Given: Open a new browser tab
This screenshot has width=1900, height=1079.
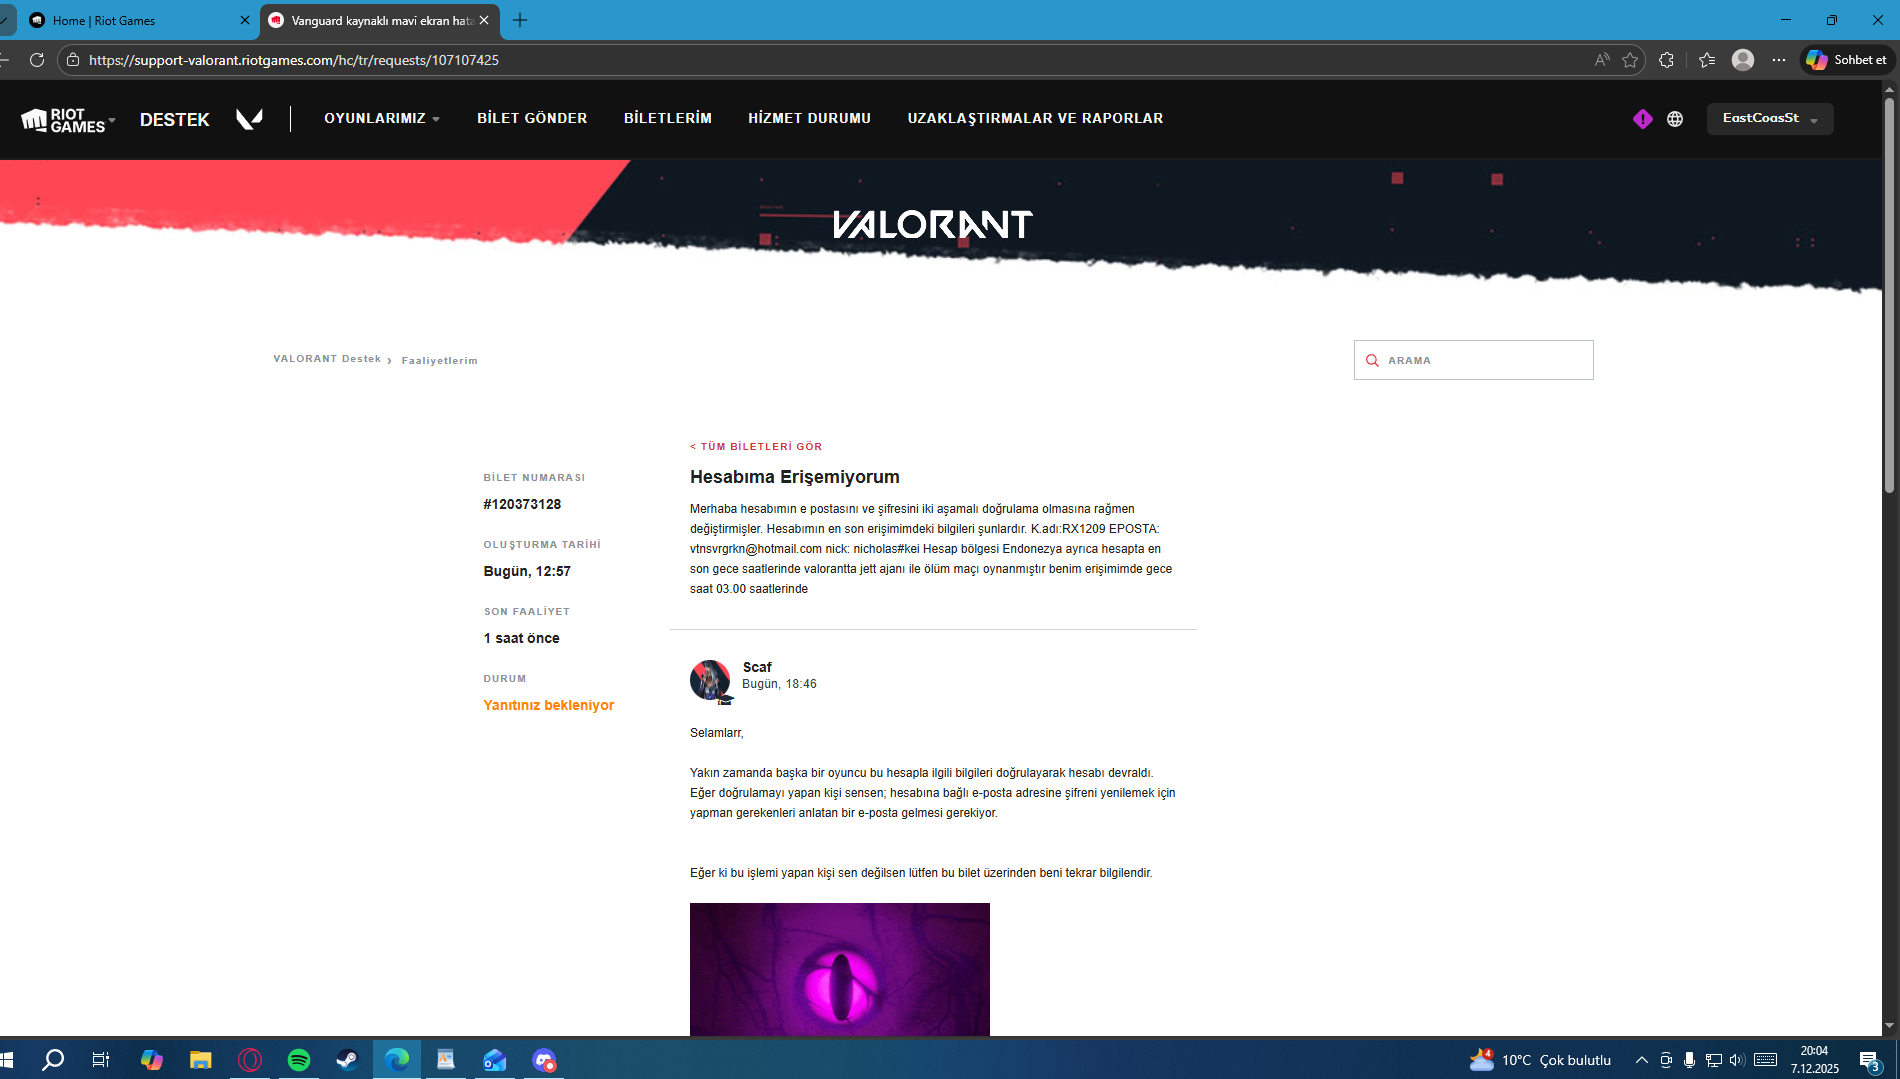Looking at the screenshot, I should 520,20.
